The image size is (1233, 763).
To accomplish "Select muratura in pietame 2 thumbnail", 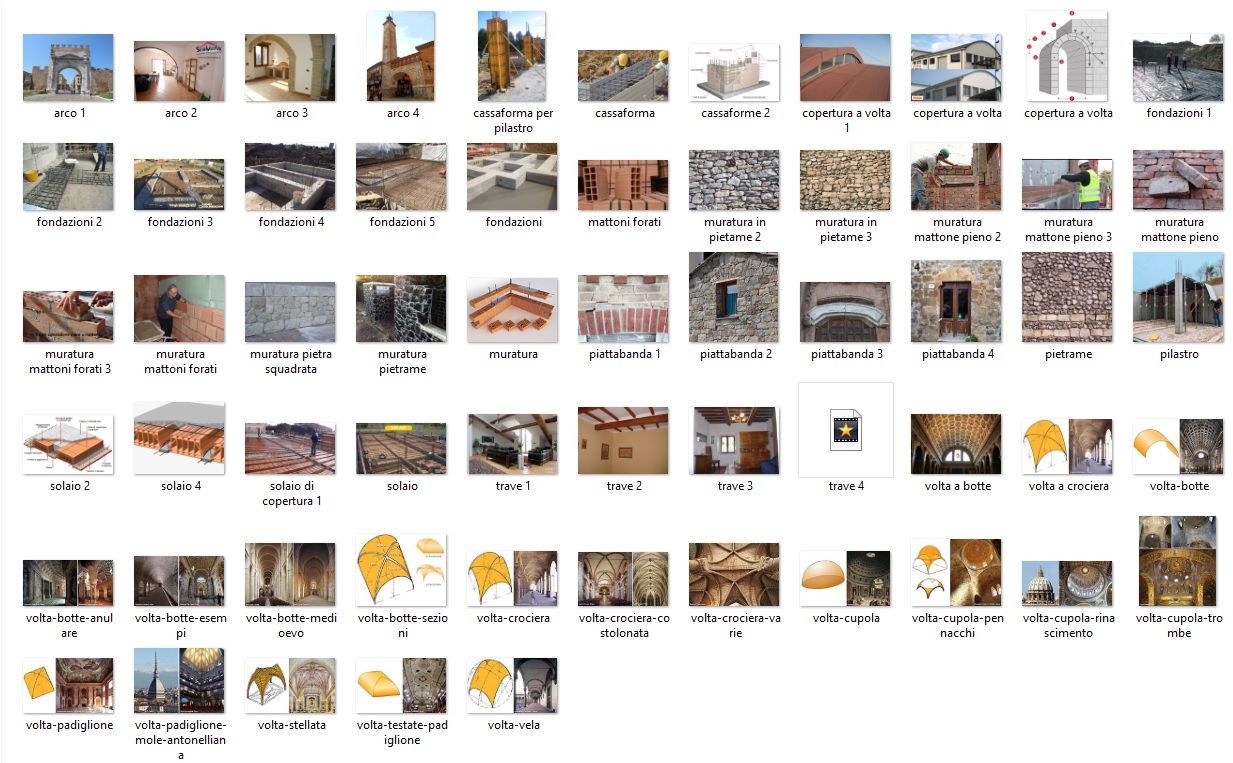I will point(734,181).
